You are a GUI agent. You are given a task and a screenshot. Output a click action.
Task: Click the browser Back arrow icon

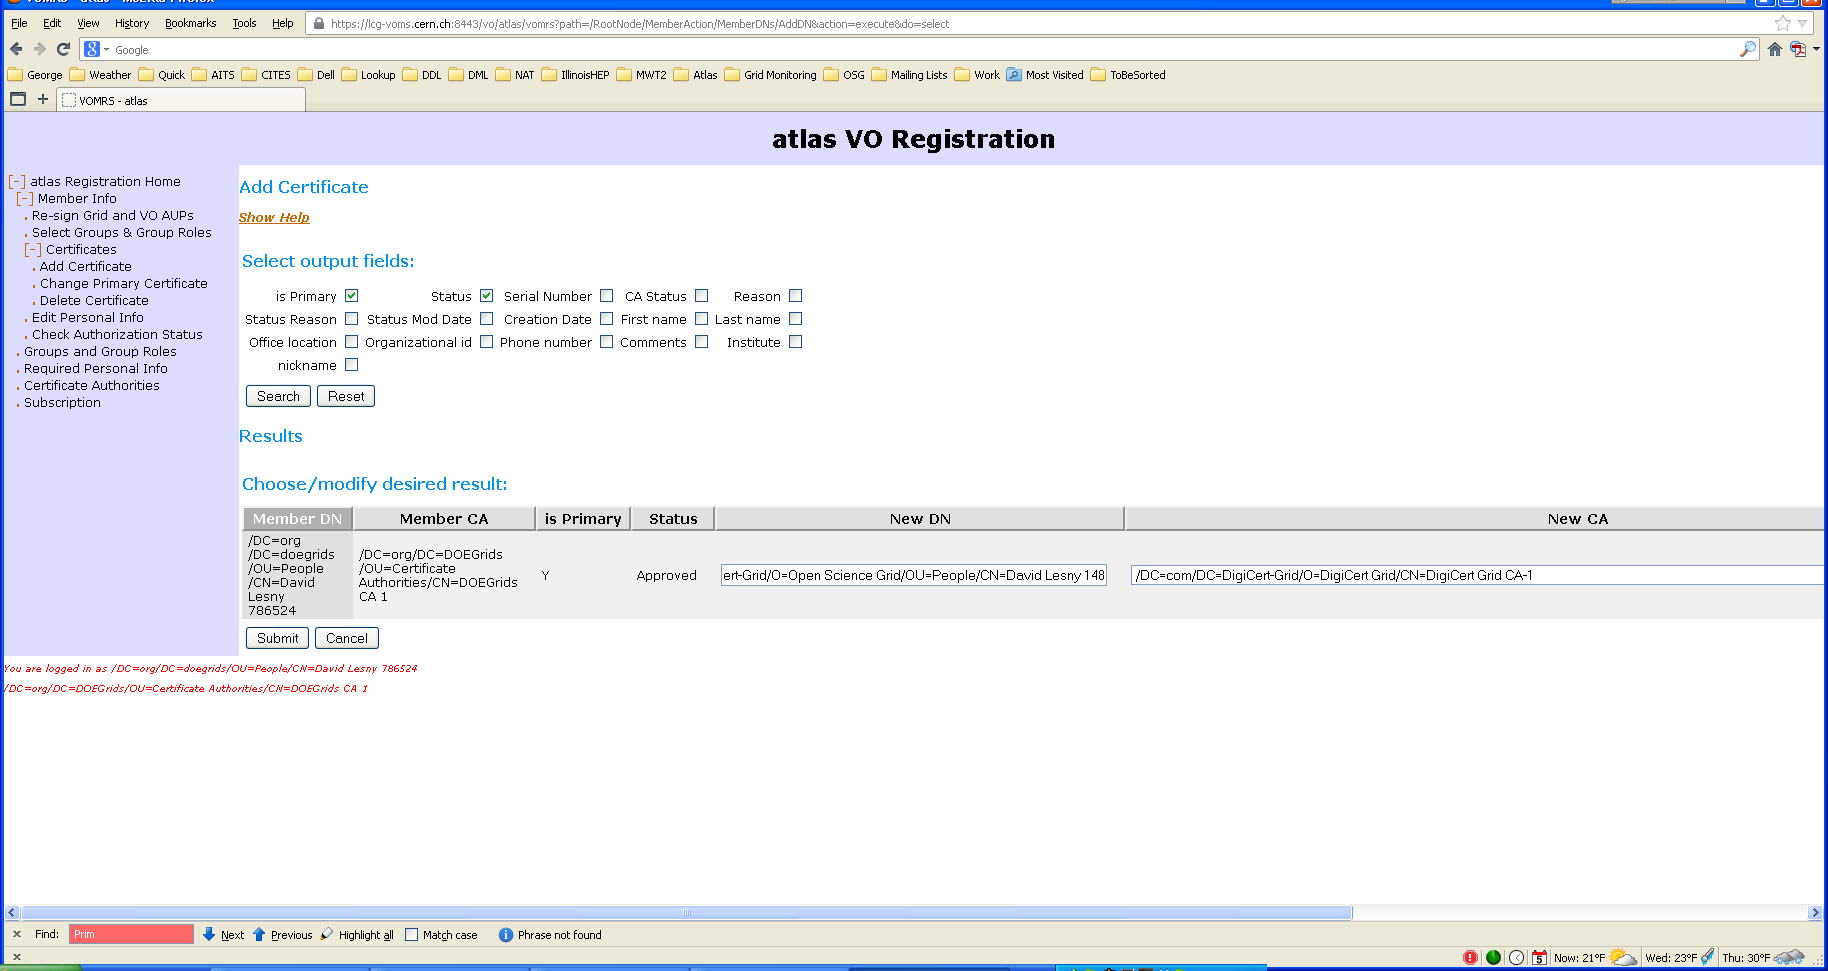(x=16, y=49)
